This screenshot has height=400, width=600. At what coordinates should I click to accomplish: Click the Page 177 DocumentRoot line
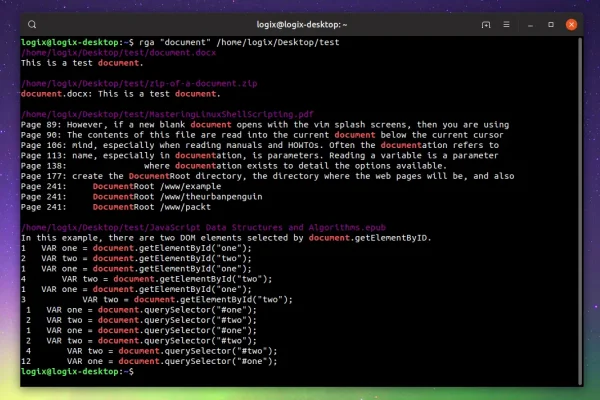pos(267,176)
